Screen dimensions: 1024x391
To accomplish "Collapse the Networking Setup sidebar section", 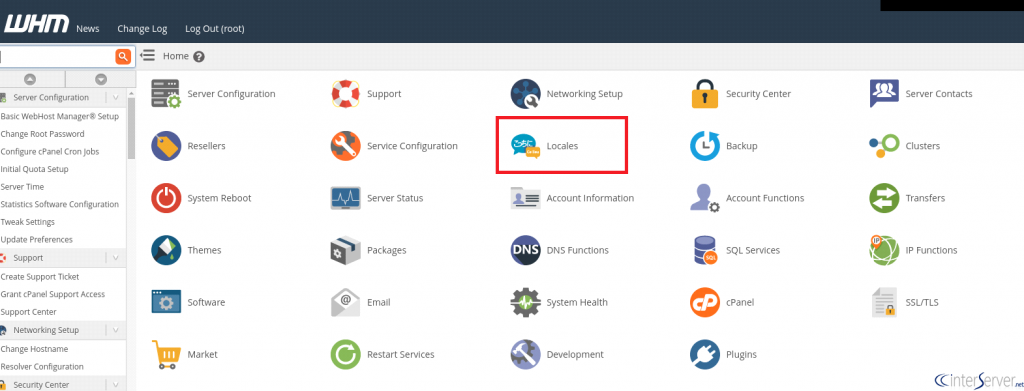I will [116, 330].
